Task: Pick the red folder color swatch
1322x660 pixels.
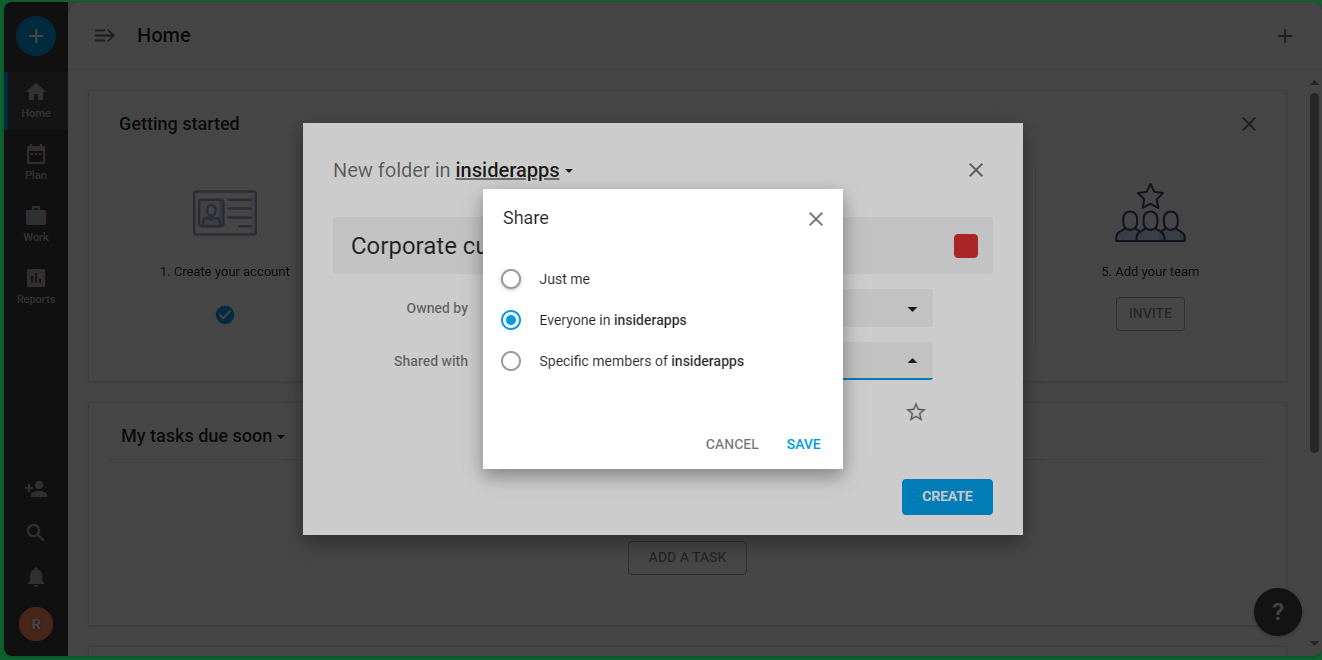Action: [x=965, y=246]
